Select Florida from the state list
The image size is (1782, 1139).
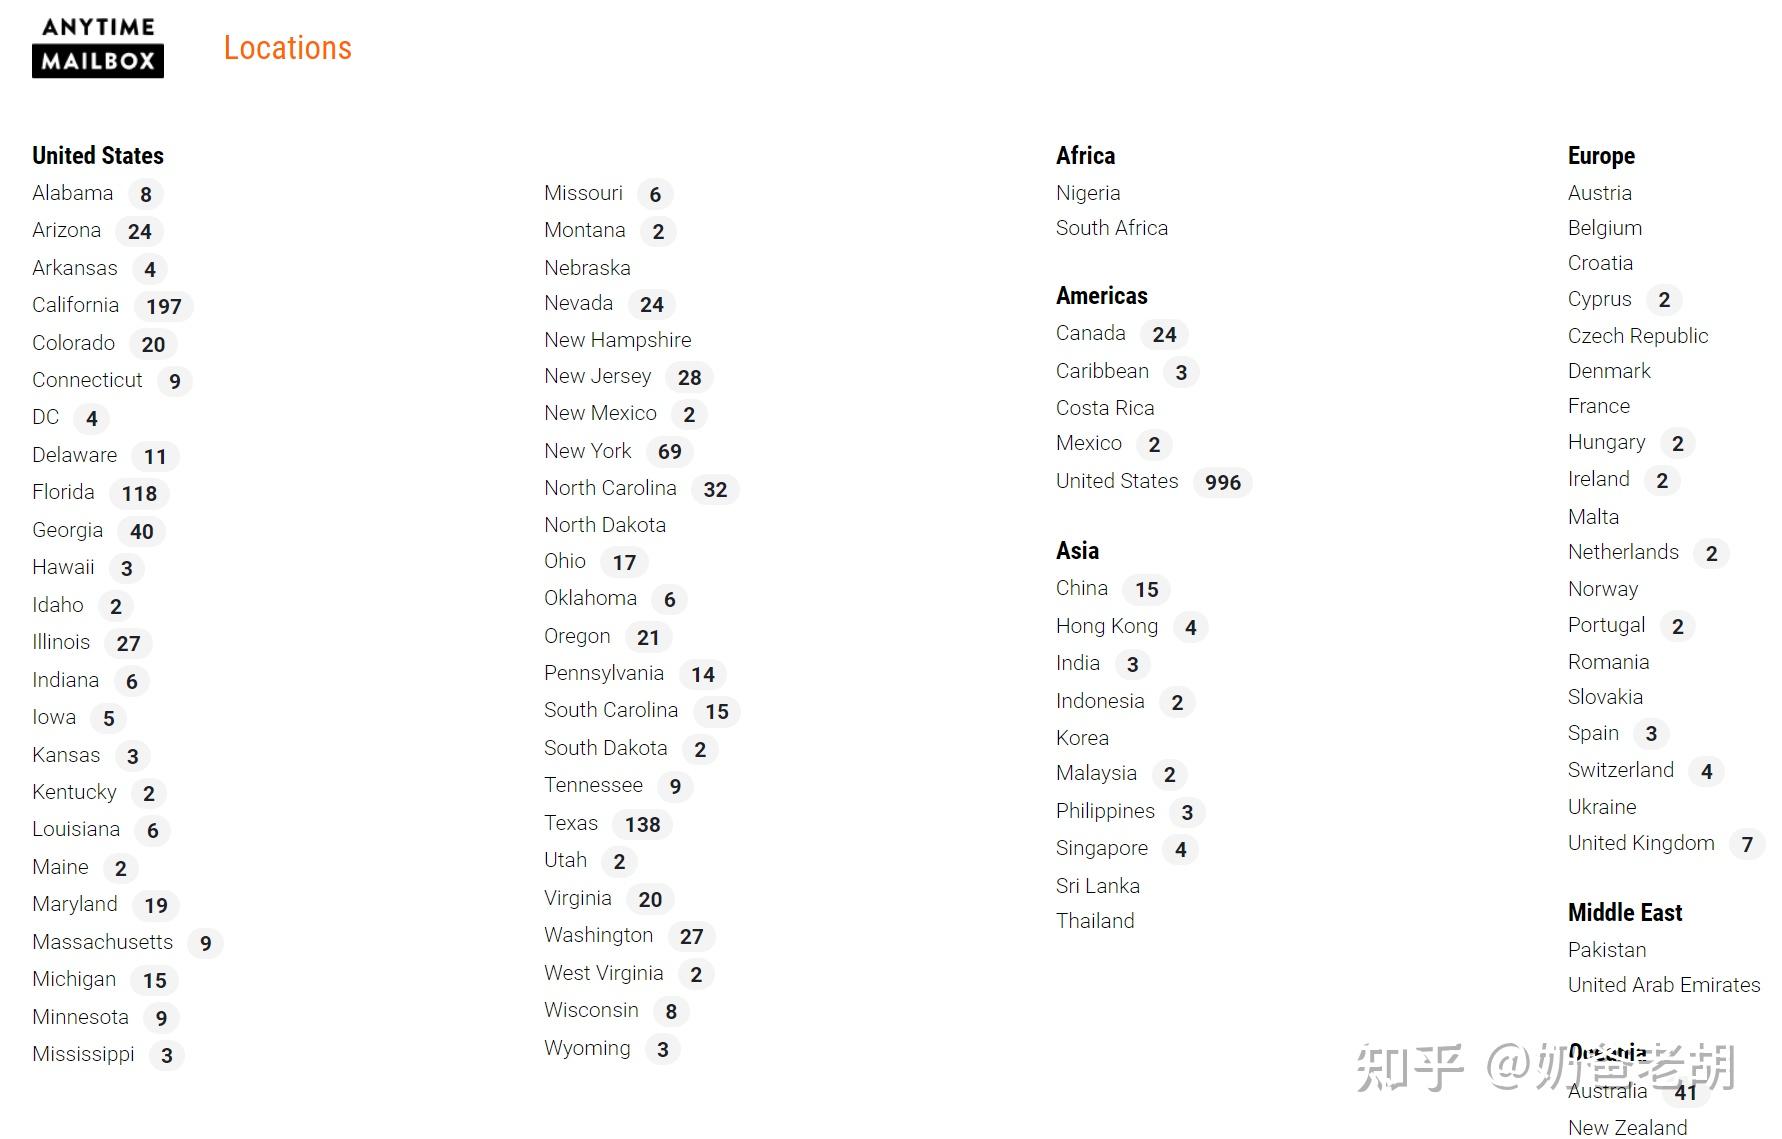[100, 492]
